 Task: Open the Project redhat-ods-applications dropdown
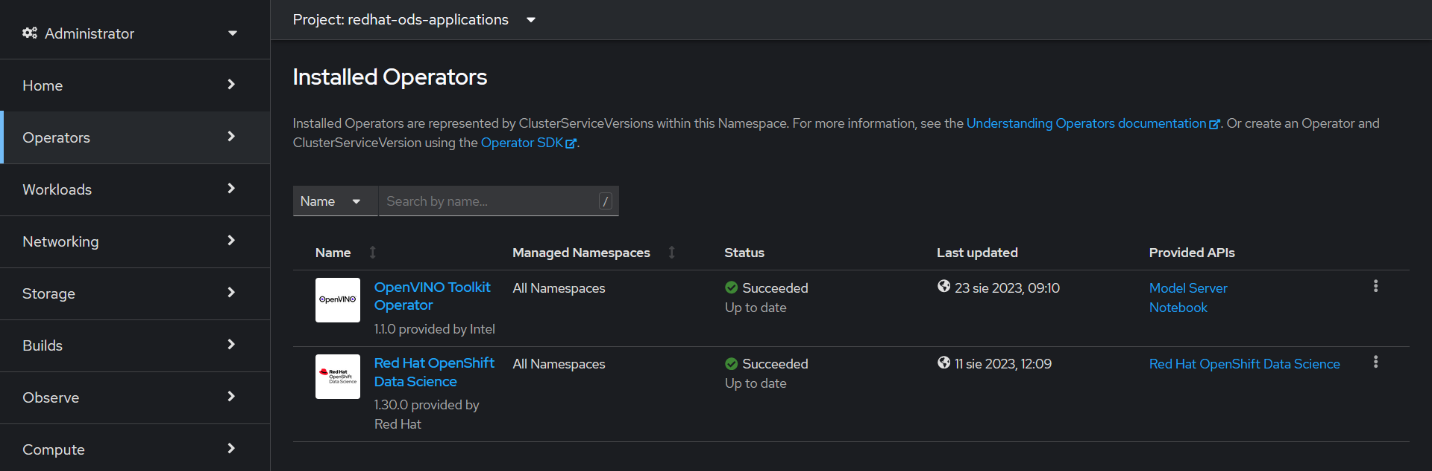414,20
